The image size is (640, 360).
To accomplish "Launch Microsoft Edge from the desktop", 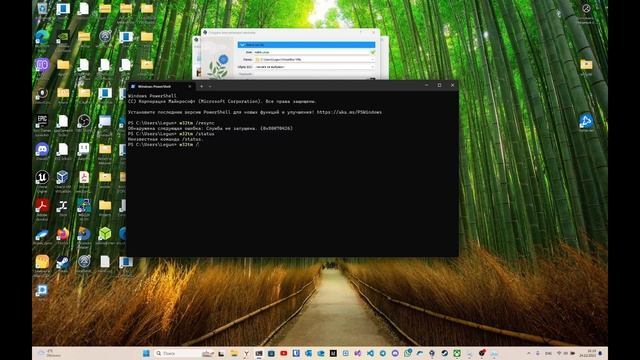I will [42, 38].
